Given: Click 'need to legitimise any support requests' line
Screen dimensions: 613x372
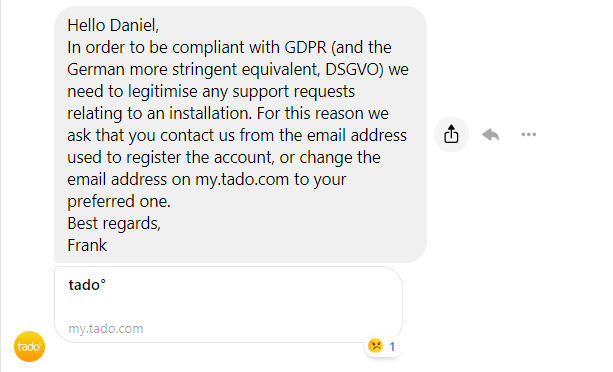Looking at the screenshot, I should (x=211, y=91).
